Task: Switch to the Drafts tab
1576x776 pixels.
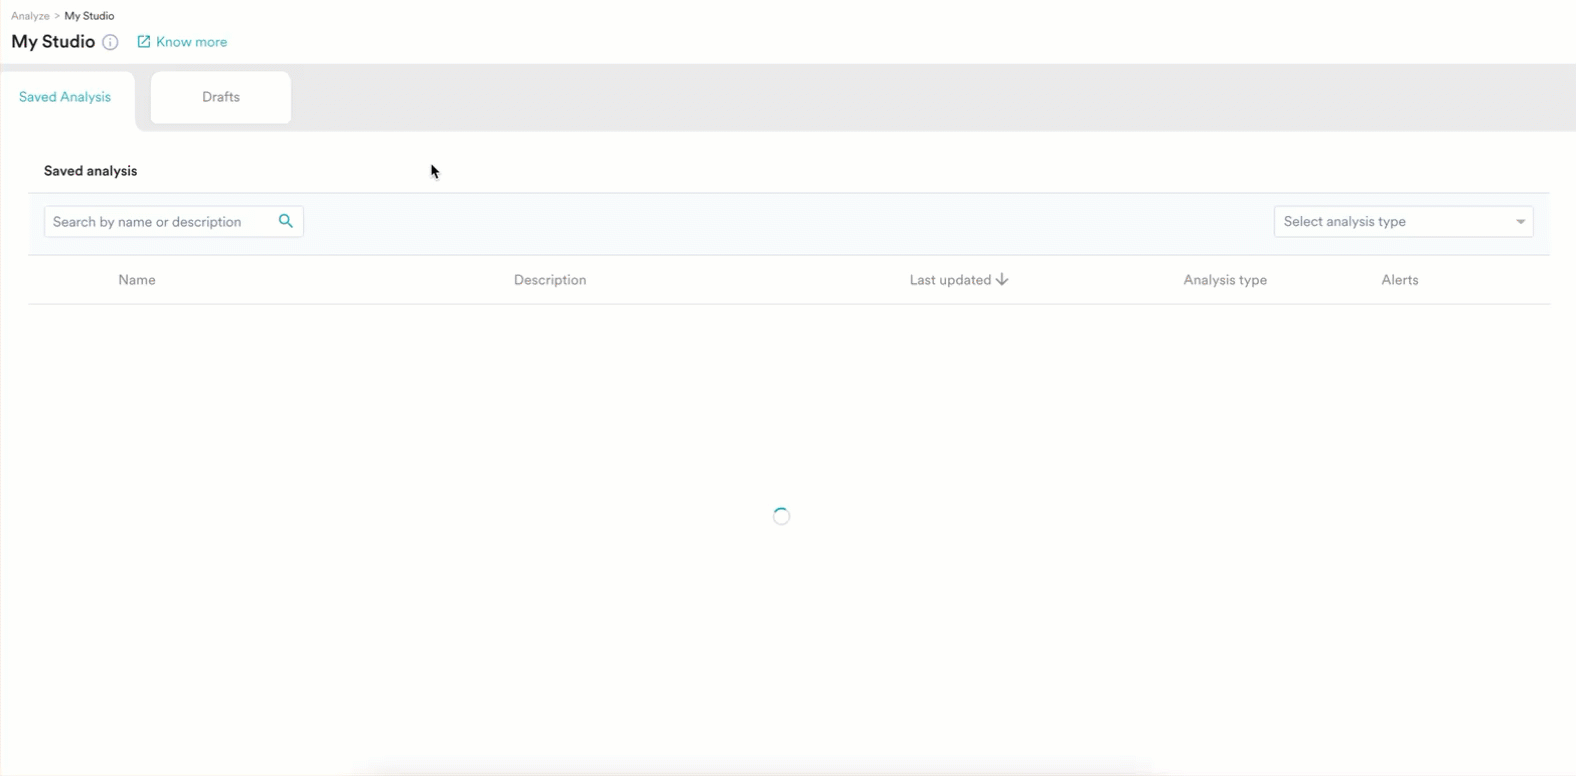Action: point(221,97)
